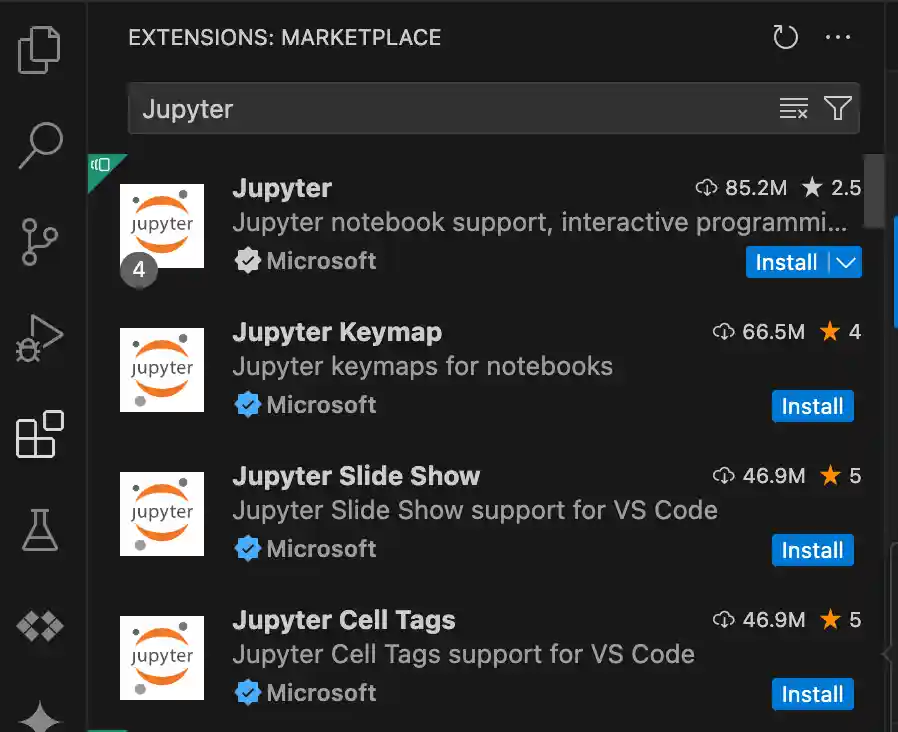
Task: Install the Jupyter extension
Action: tap(787, 262)
